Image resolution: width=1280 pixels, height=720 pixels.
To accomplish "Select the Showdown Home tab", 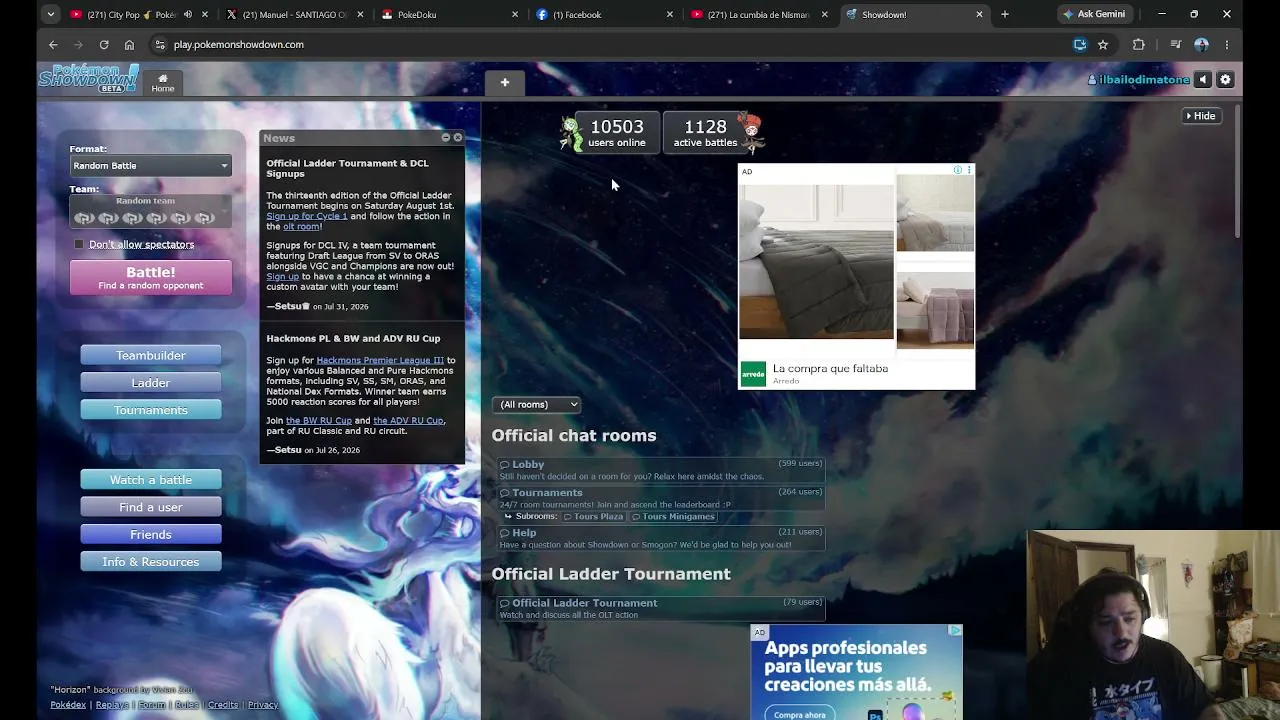I will click(163, 83).
